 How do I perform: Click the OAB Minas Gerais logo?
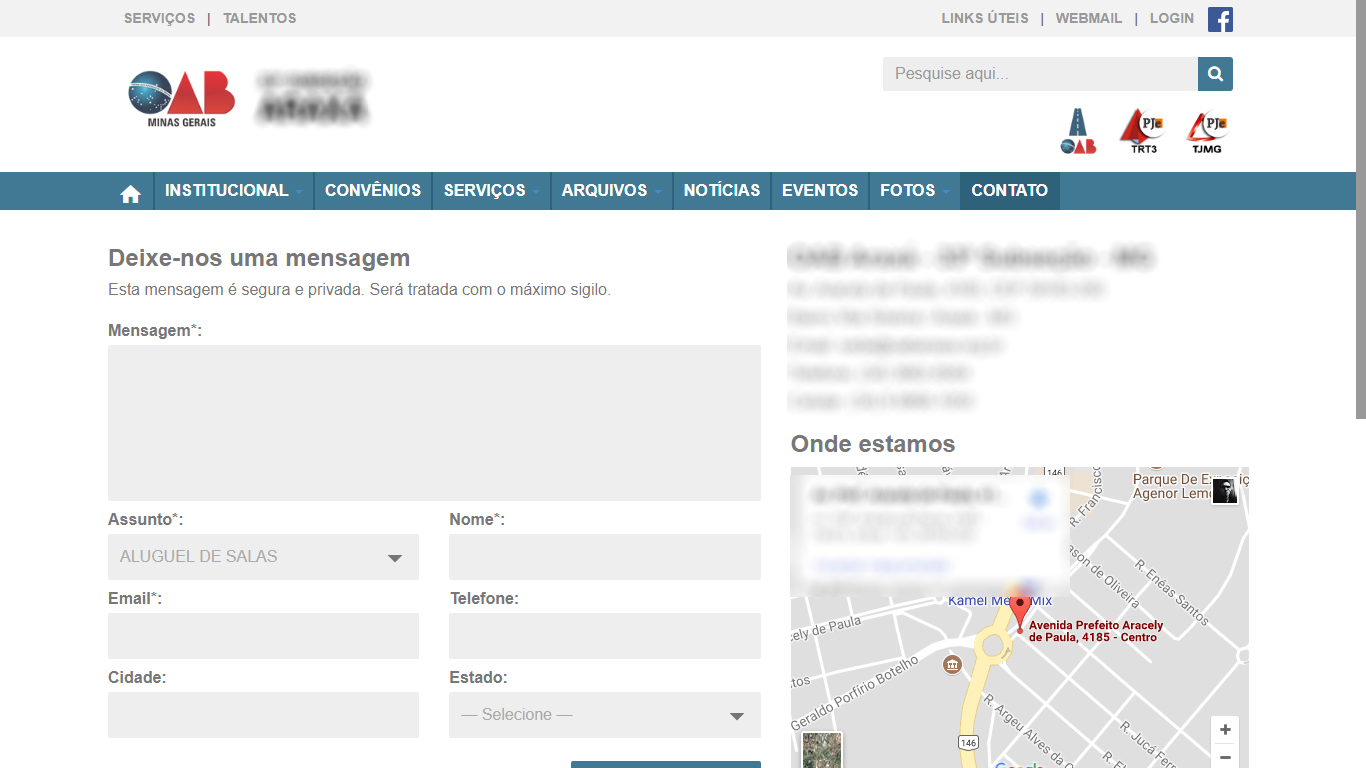tap(182, 98)
